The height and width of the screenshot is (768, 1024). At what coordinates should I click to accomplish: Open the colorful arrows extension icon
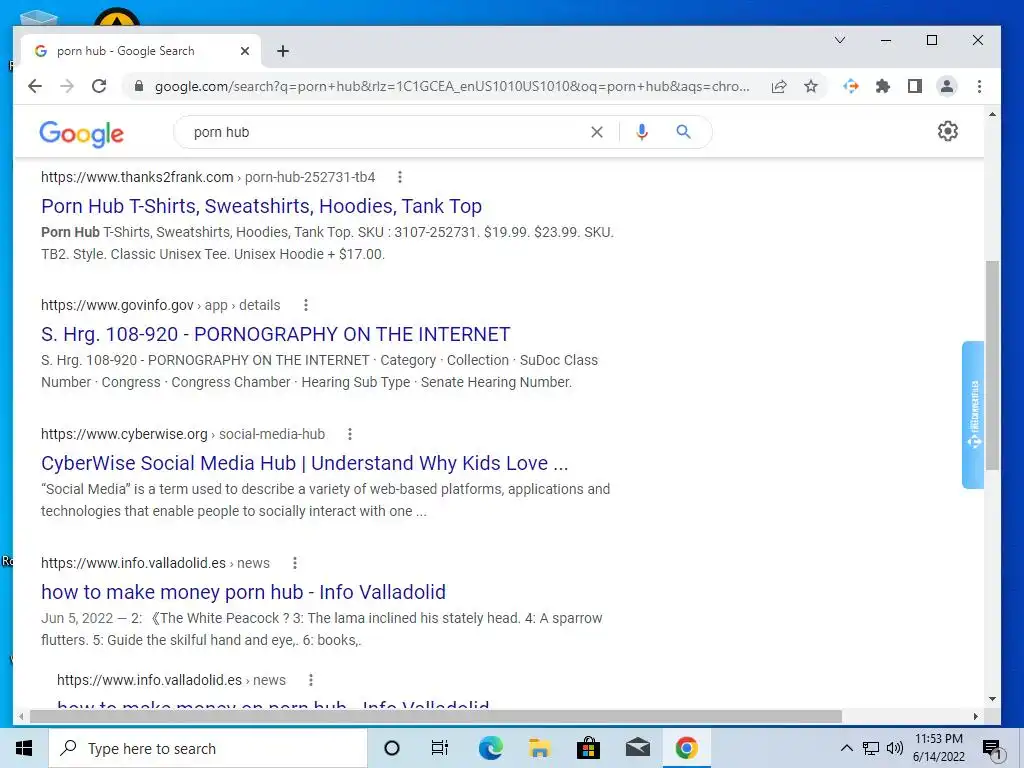(850, 86)
